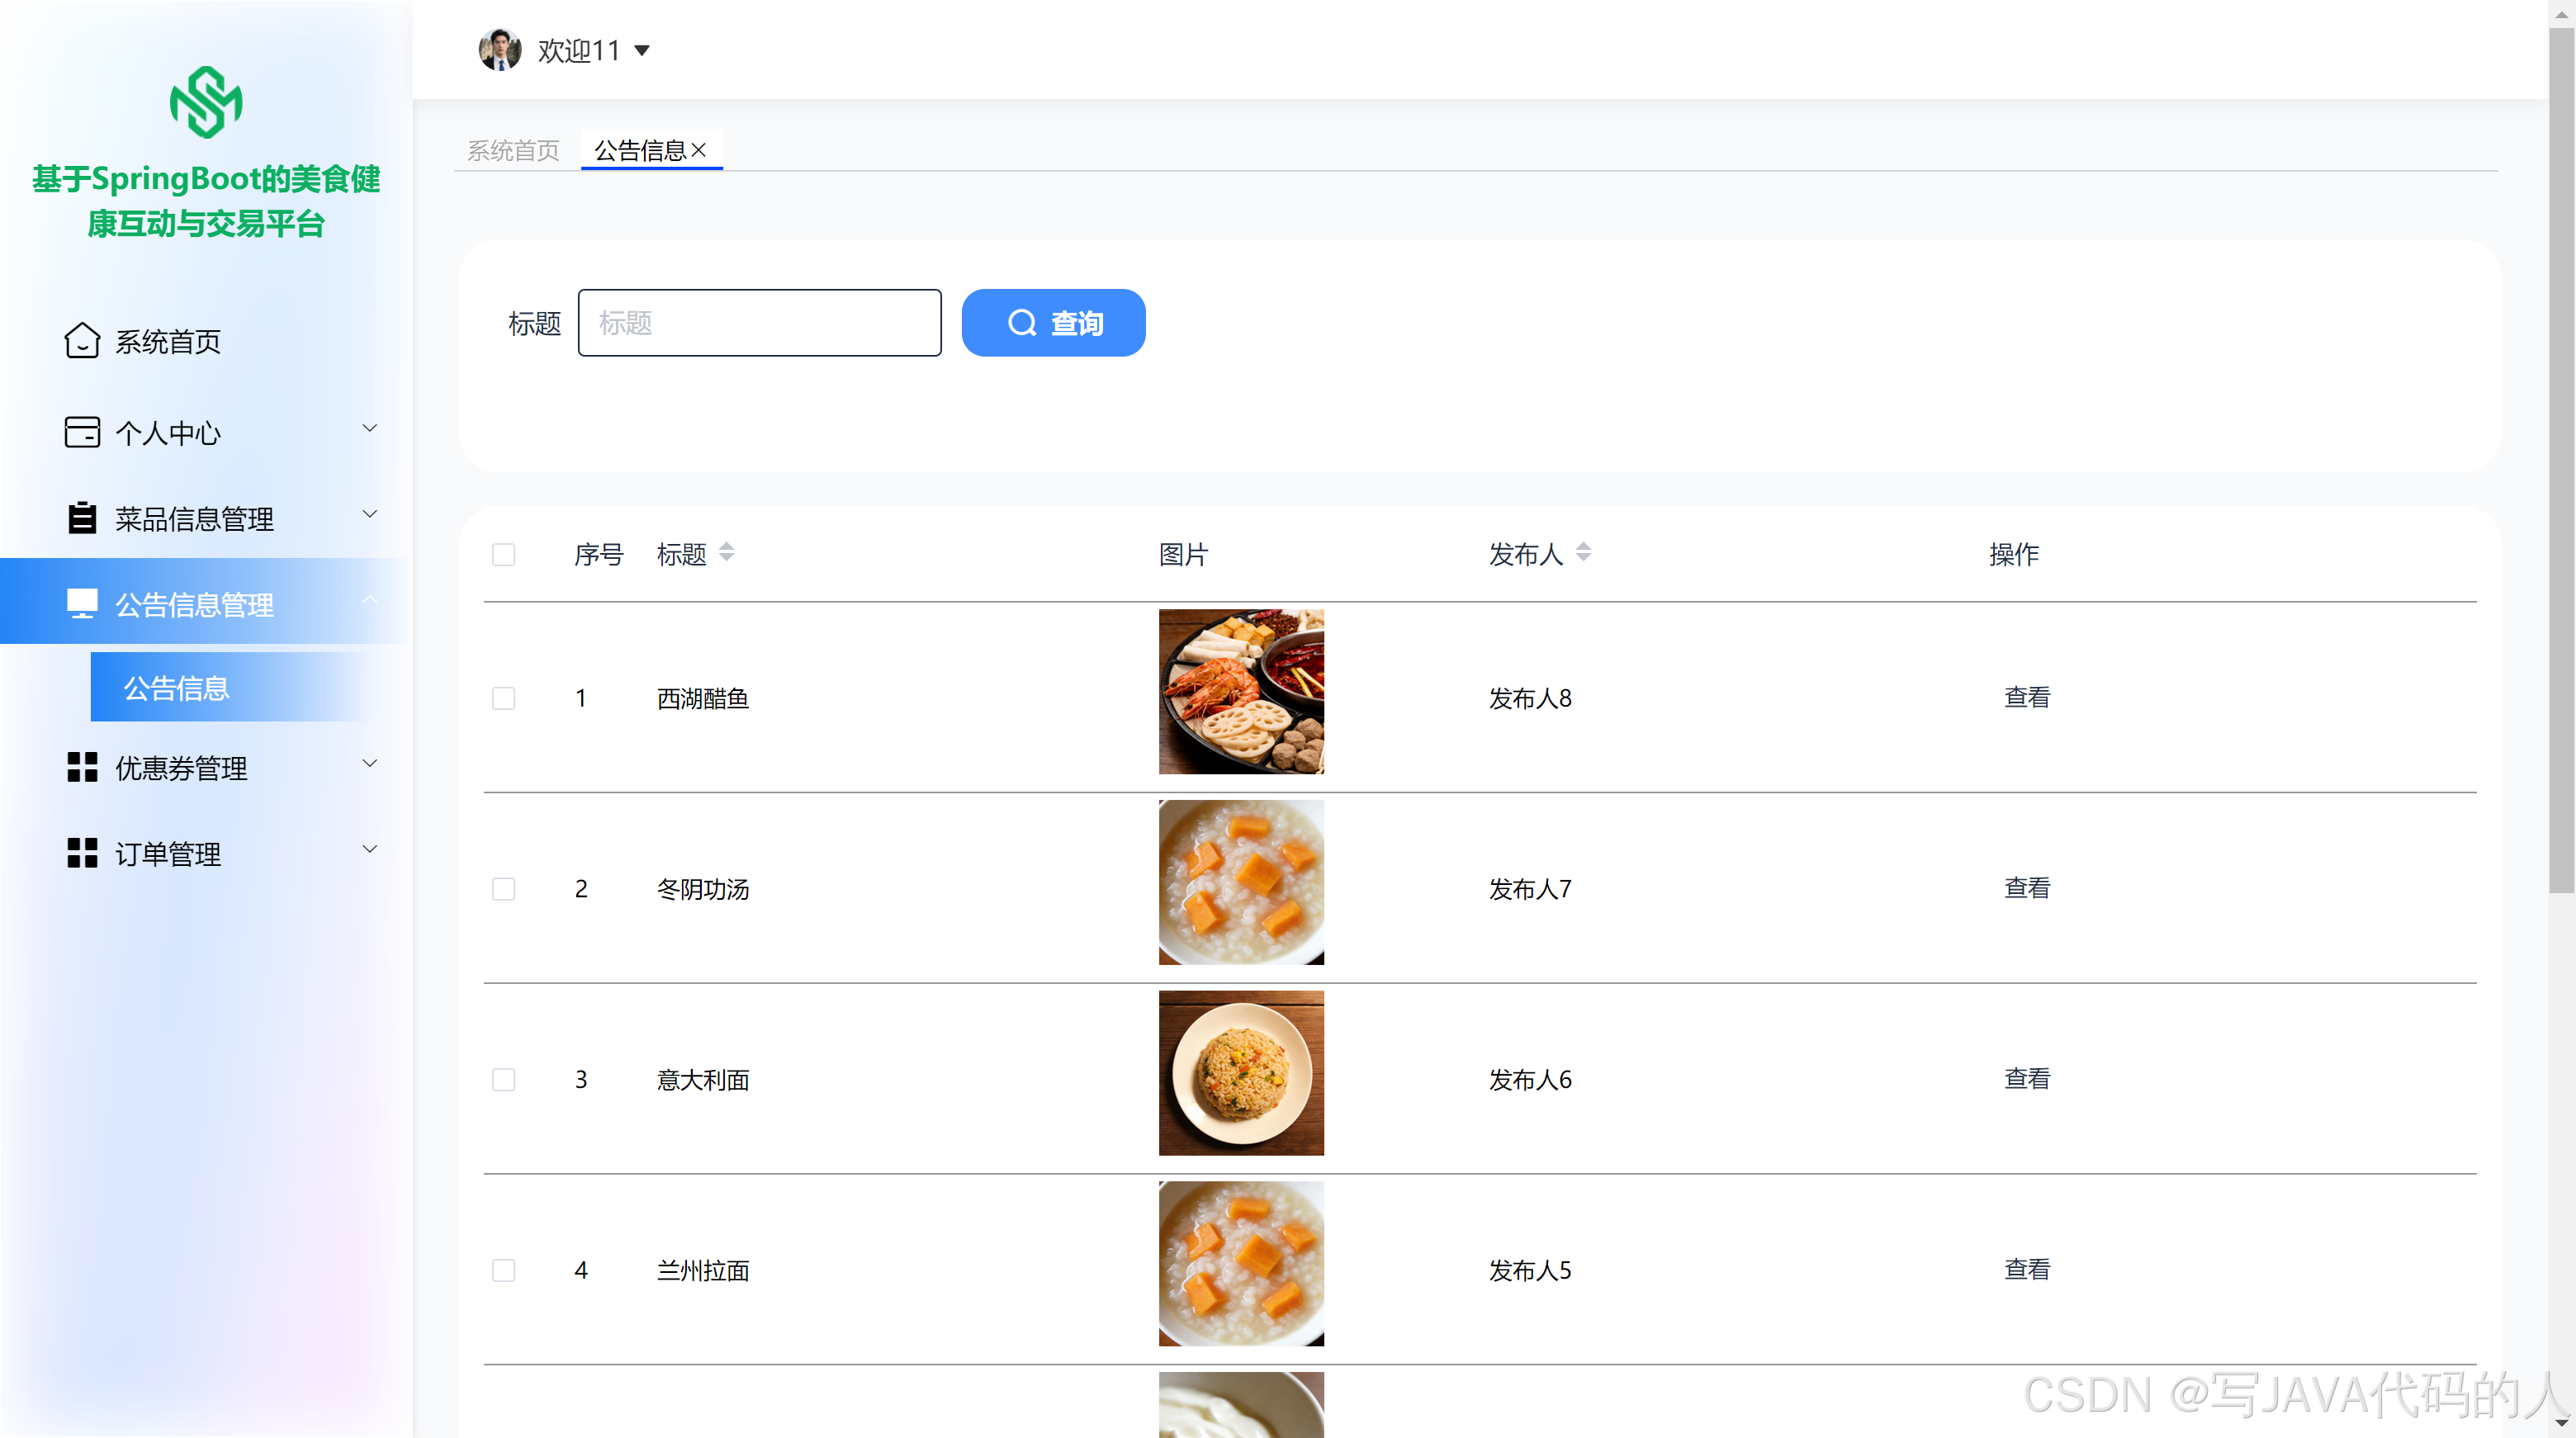Screen dimensions: 2576x1438
Task: Open 优惠券管理 sidebar menu
Action: pos(206,768)
